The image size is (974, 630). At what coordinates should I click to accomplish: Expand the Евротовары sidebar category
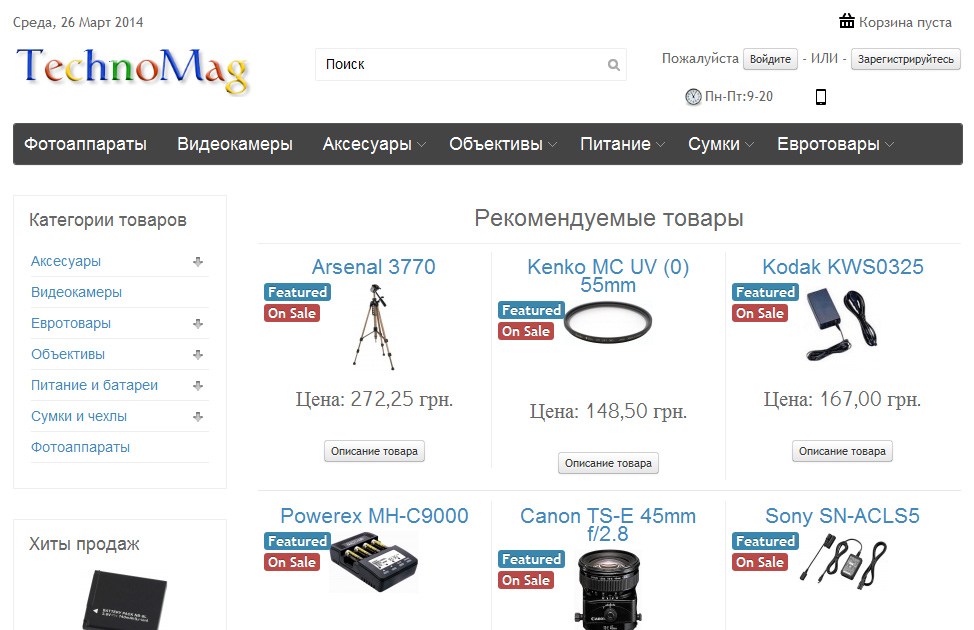click(199, 323)
